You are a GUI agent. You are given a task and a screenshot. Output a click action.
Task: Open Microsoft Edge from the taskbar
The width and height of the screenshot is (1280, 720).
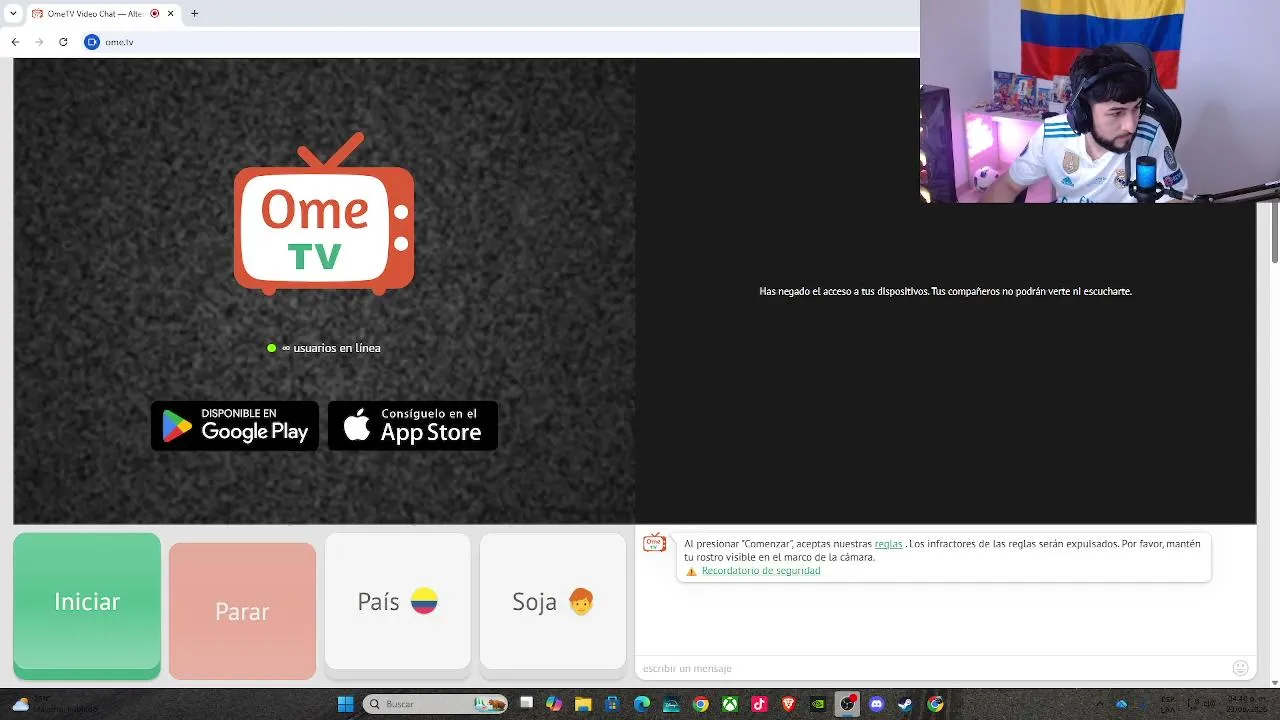[x=642, y=704]
